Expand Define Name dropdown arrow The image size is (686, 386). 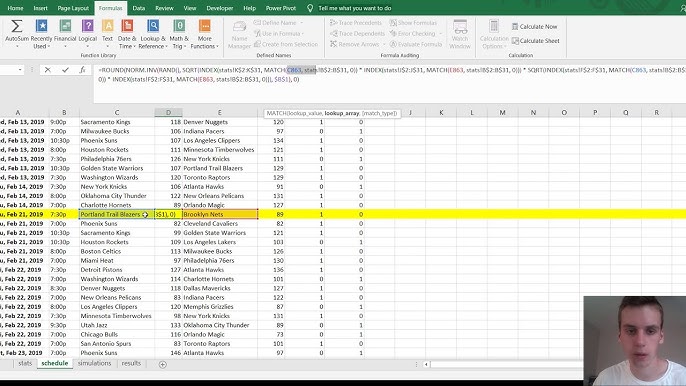(x=301, y=23)
